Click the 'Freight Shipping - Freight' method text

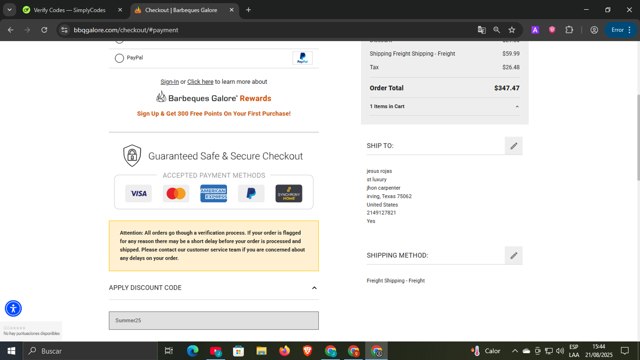coord(396,281)
